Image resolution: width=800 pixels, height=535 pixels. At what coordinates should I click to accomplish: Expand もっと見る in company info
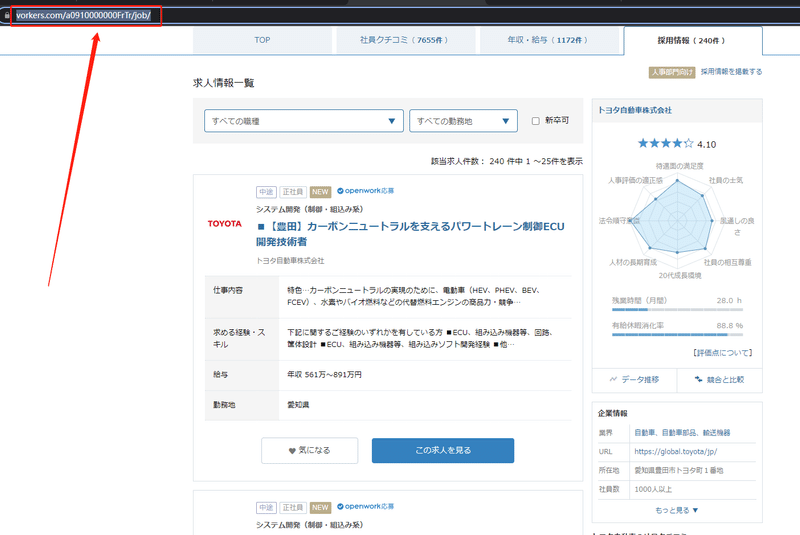[677, 510]
